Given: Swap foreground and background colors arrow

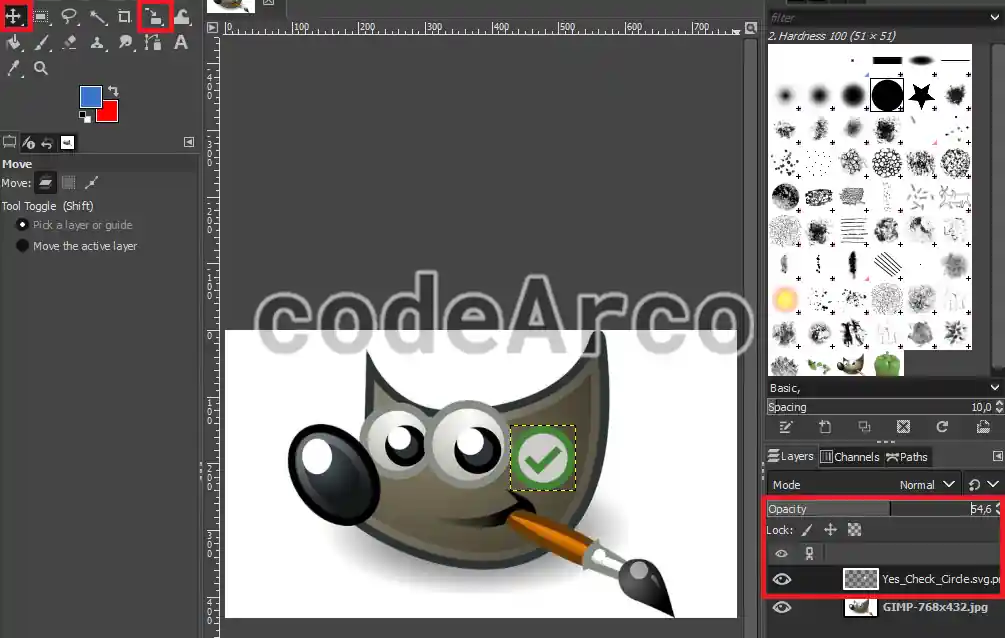Looking at the screenshot, I should [x=113, y=91].
